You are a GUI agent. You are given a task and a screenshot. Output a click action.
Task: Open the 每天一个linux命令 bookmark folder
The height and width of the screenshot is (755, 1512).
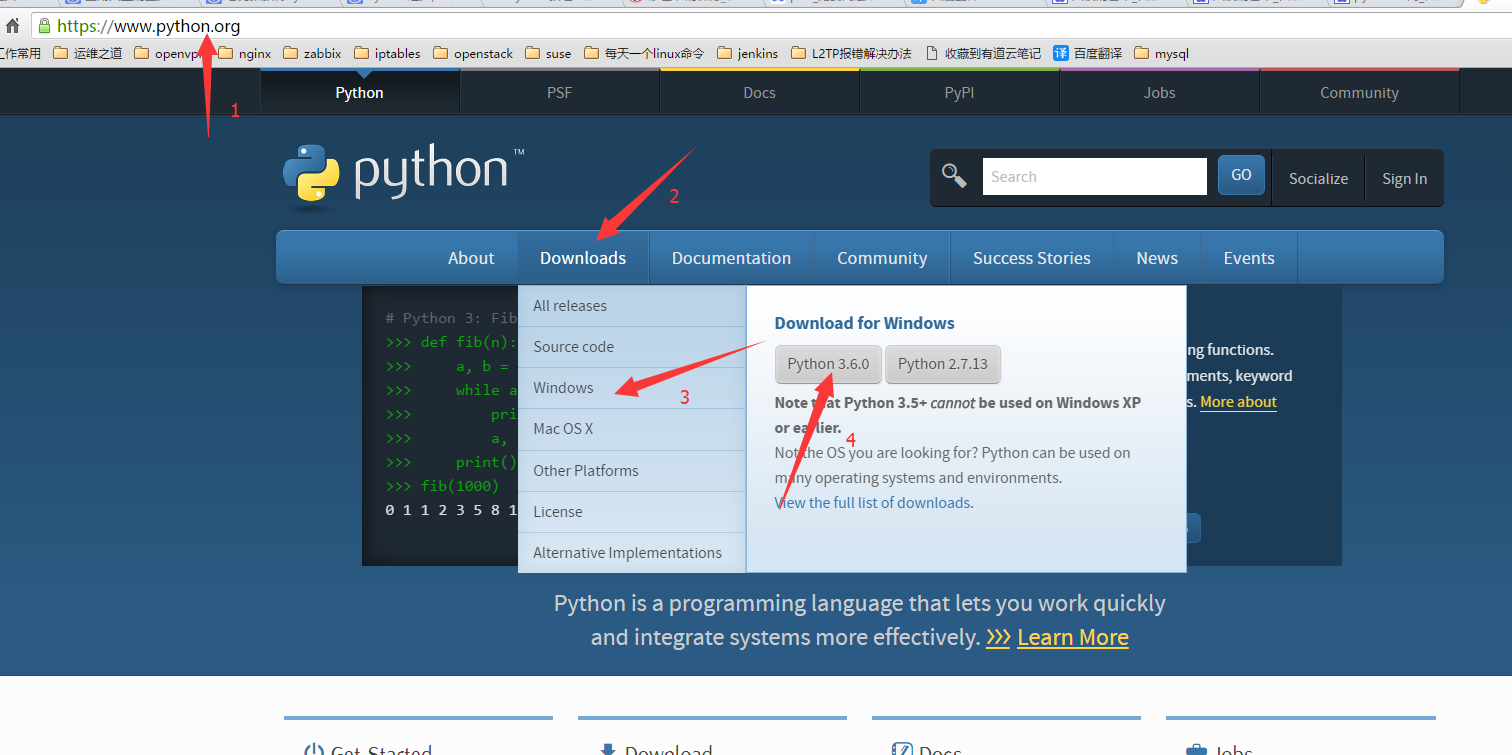644,54
